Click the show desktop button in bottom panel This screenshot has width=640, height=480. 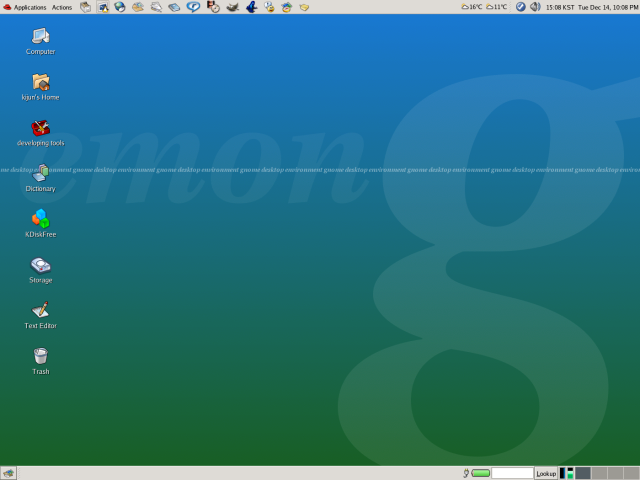click(x=8, y=473)
